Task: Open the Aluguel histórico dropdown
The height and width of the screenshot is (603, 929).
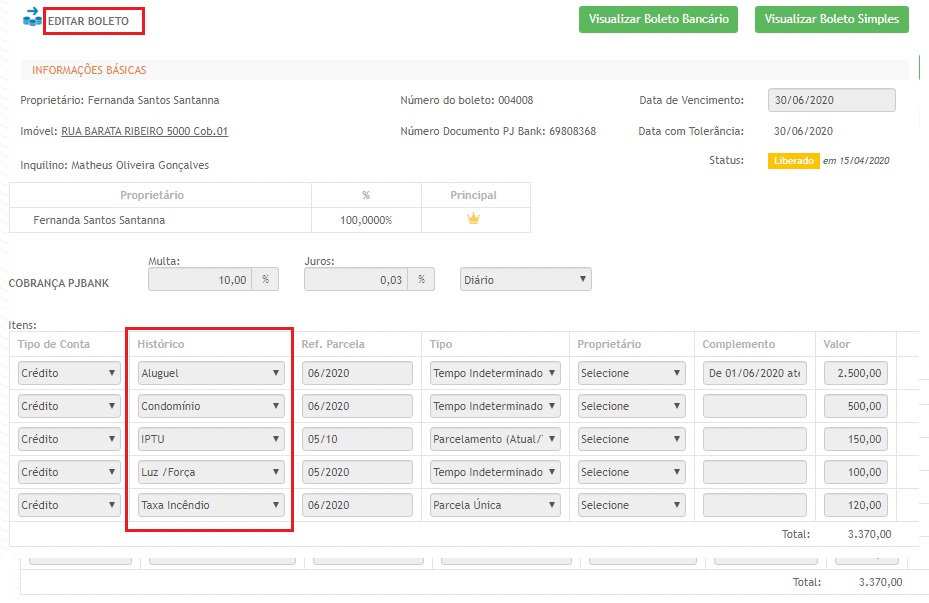Action: [211, 373]
